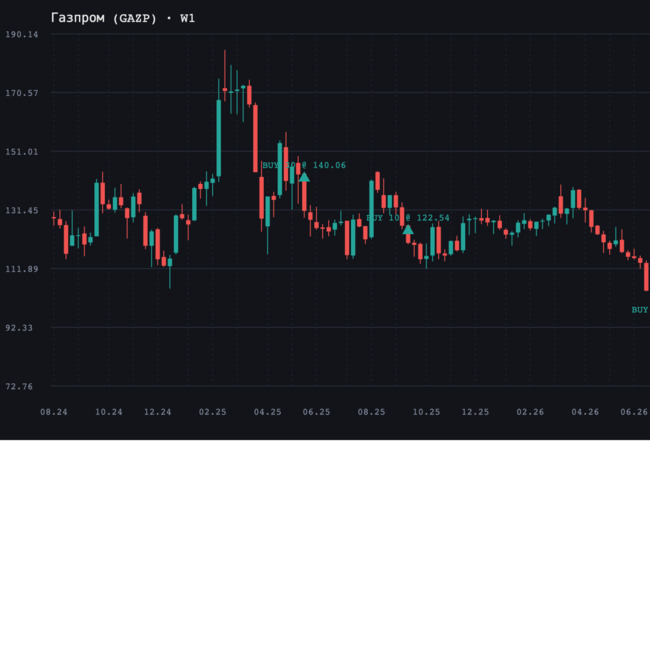Select the 10.25 date label
The image size is (650, 650).
(x=426, y=412)
